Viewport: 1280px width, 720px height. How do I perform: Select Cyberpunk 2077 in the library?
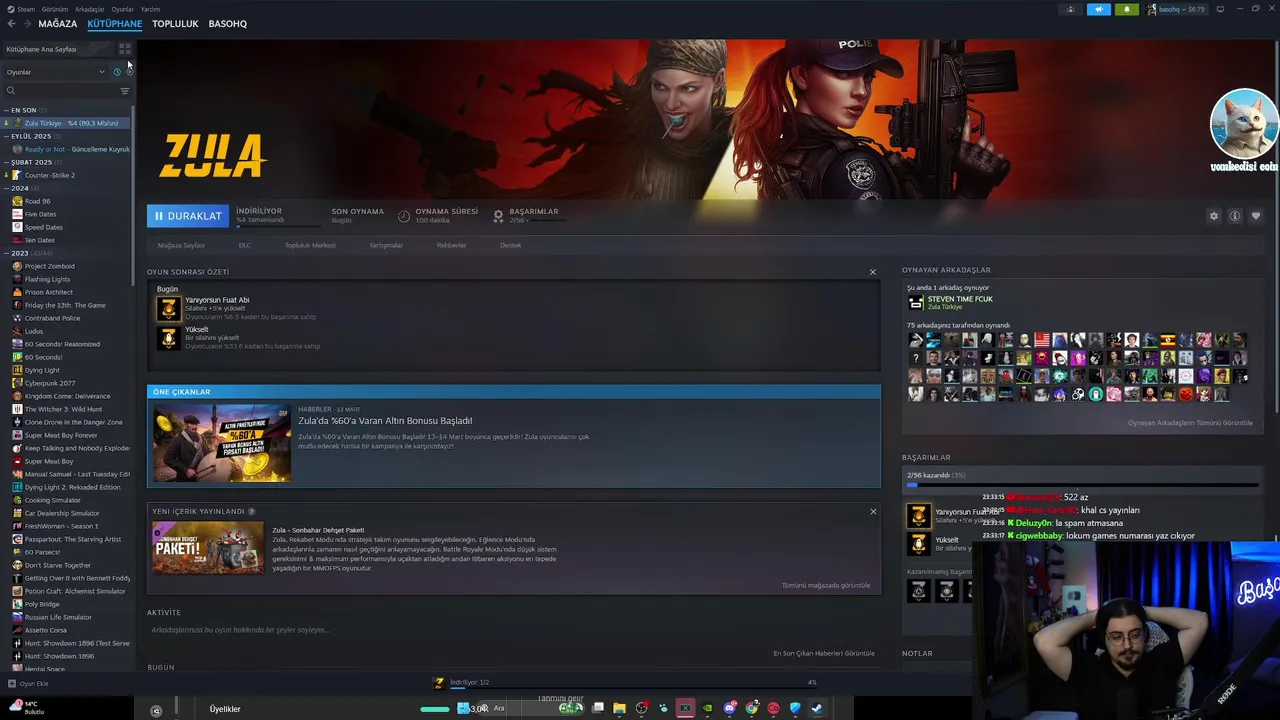click(66, 383)
